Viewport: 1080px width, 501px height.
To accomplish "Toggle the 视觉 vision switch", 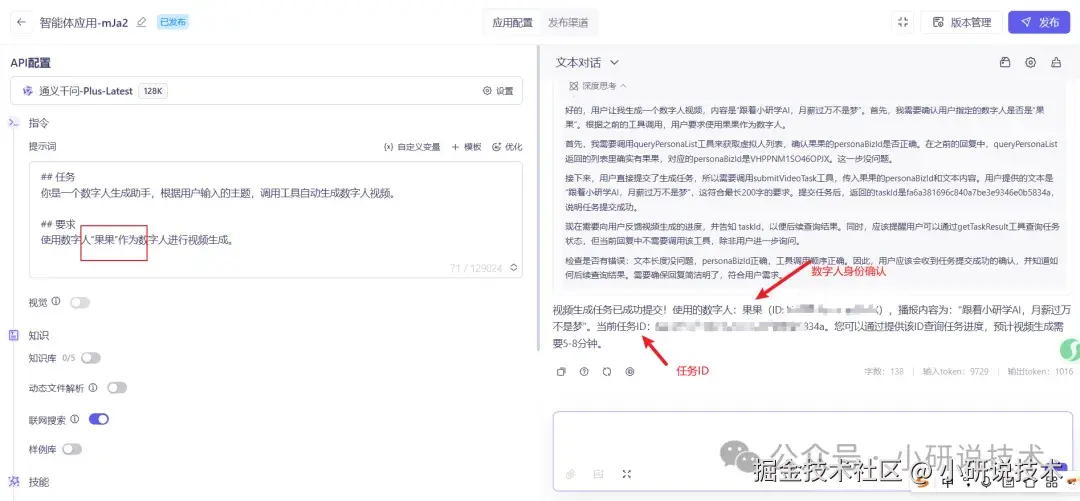I will pyautogui.click(x=80, y=302).
